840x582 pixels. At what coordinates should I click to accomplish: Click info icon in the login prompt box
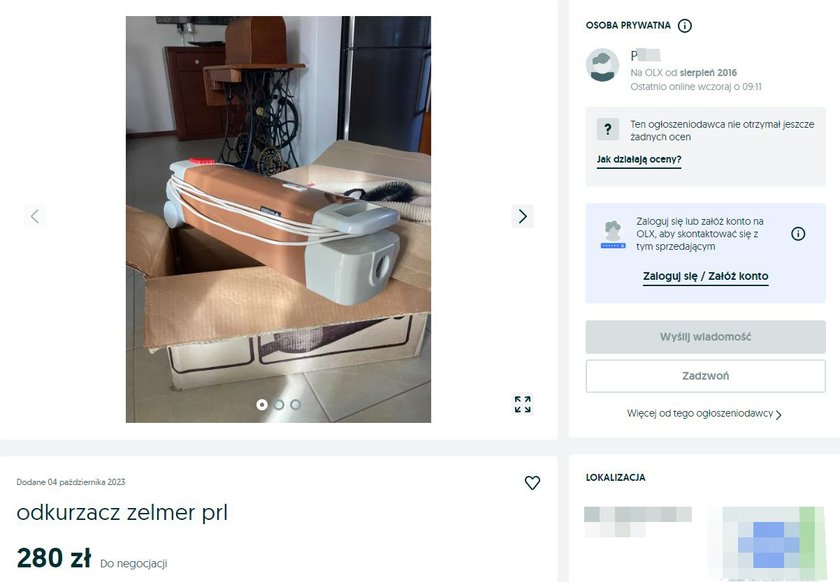(x=798, y=234)
